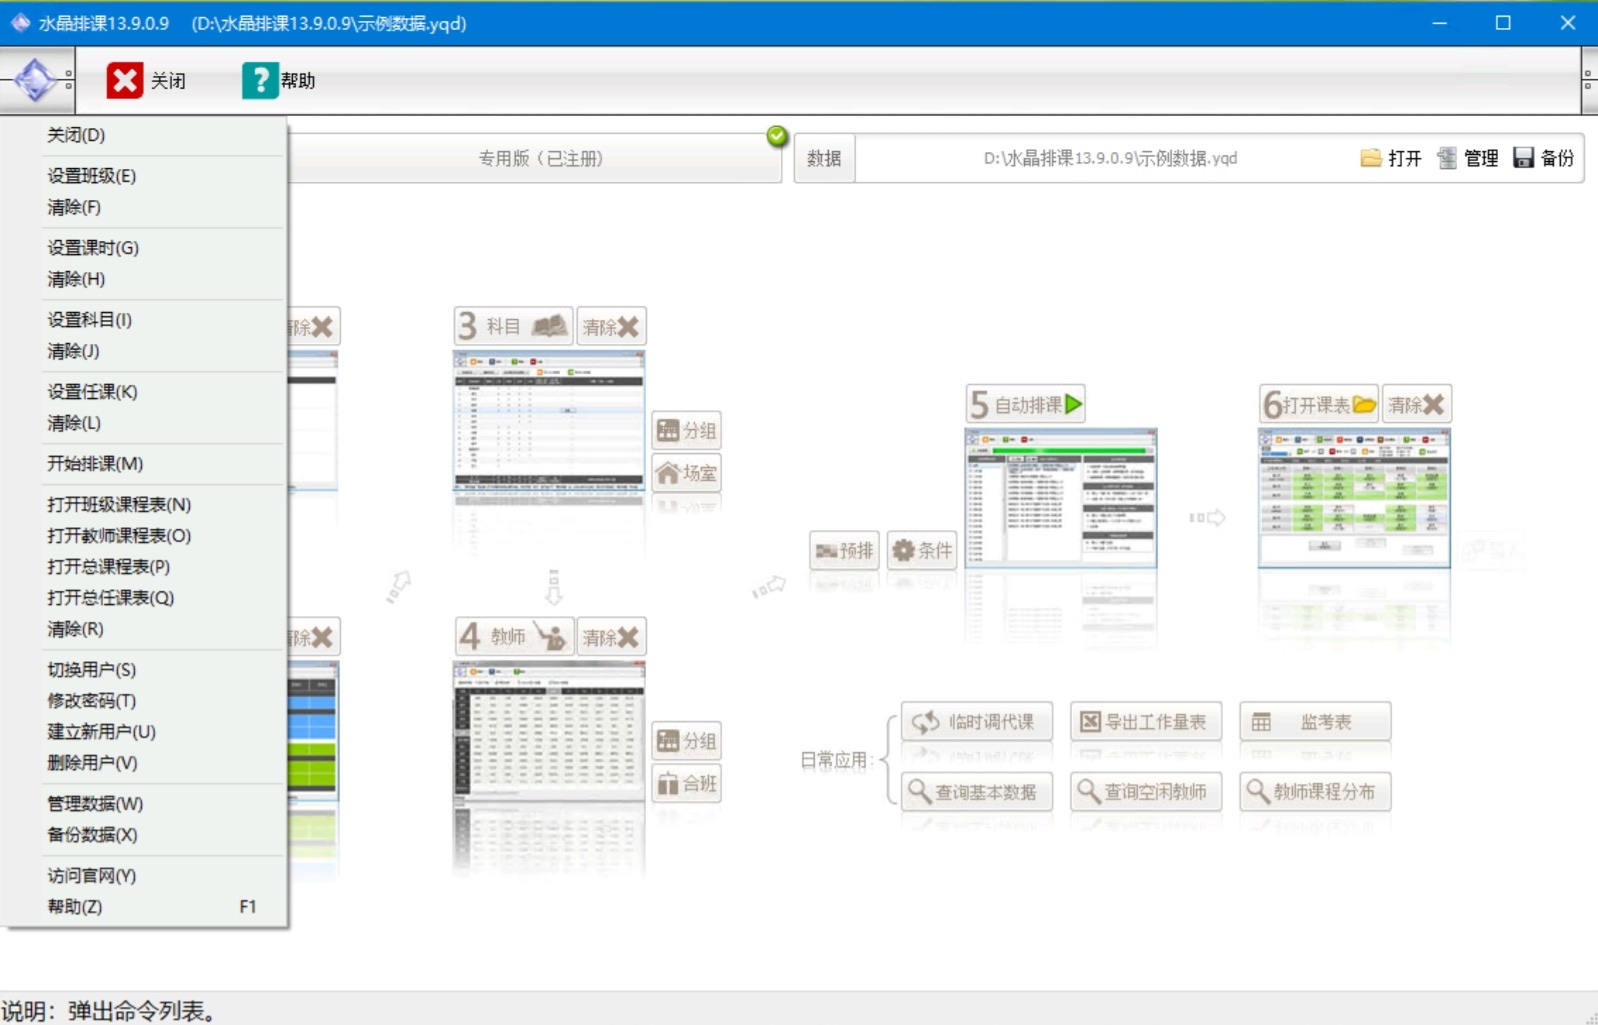Select menu item 建立新用户(U)
Viewport: 1598px width, 1025px height.
click(x=145, y=732)
